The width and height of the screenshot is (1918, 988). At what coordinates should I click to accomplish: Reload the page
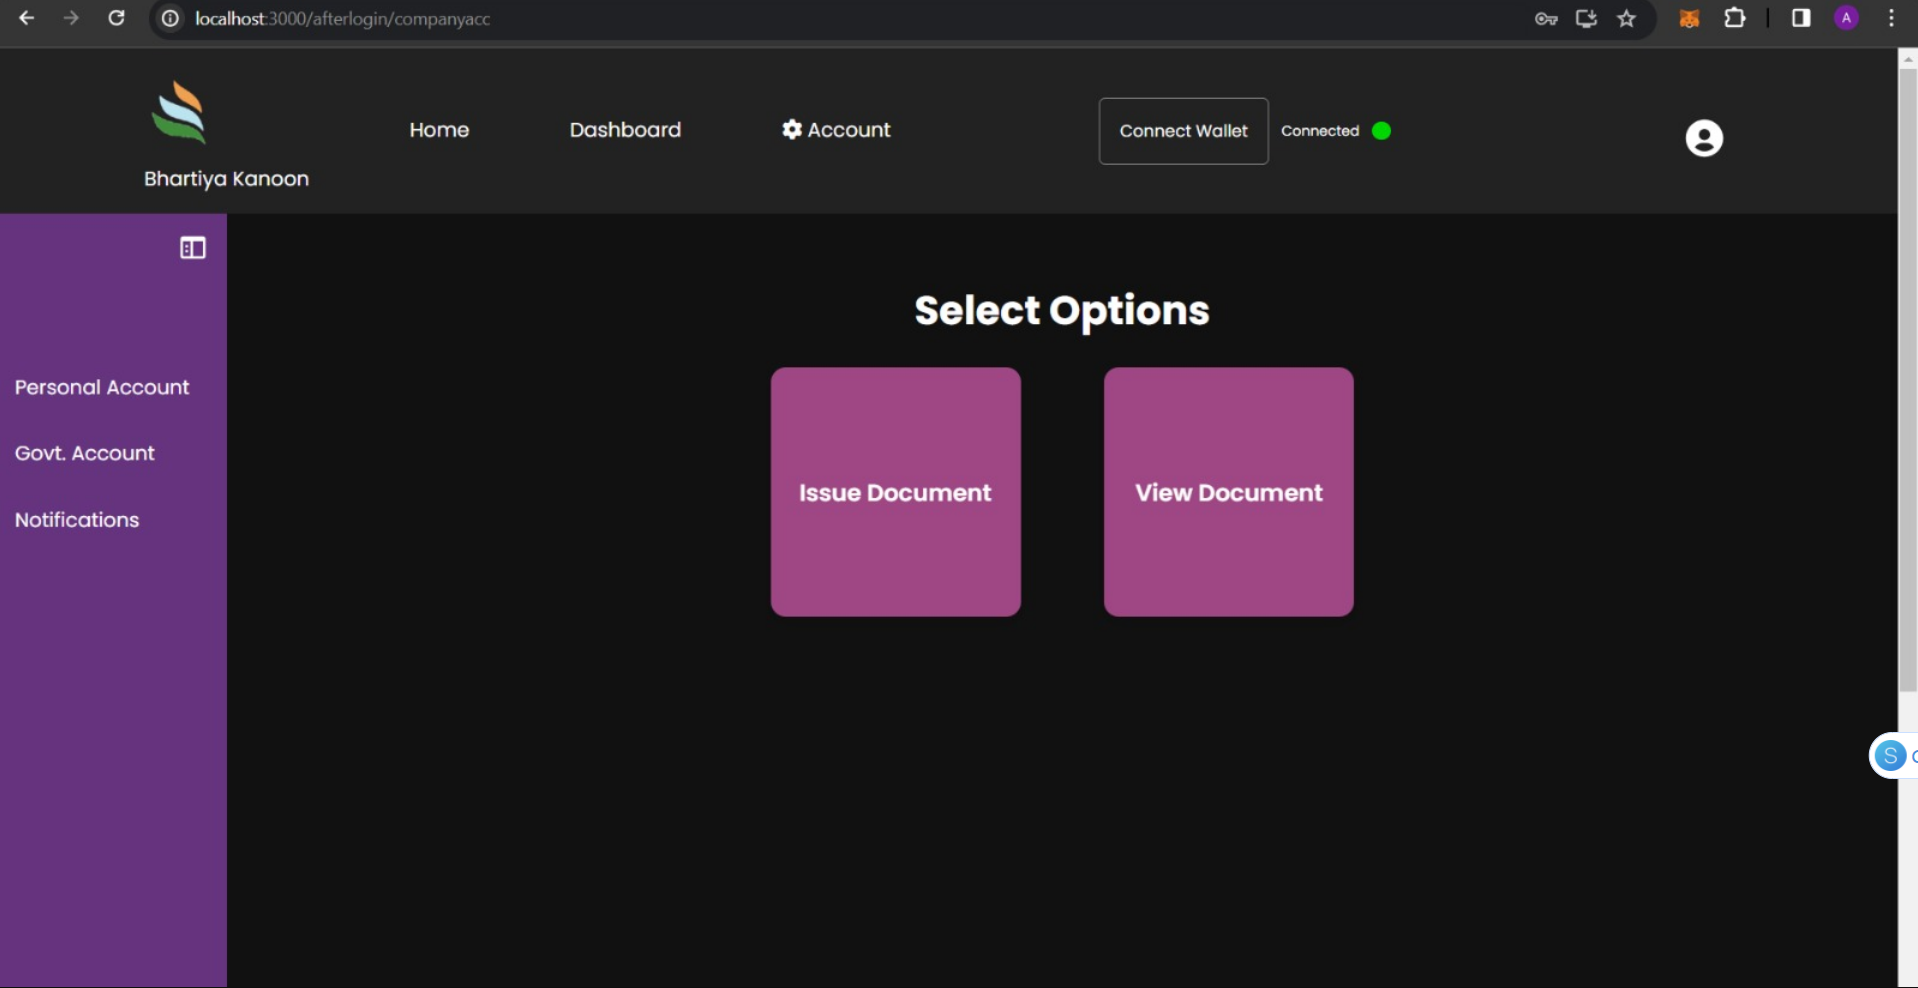(116, 18)
